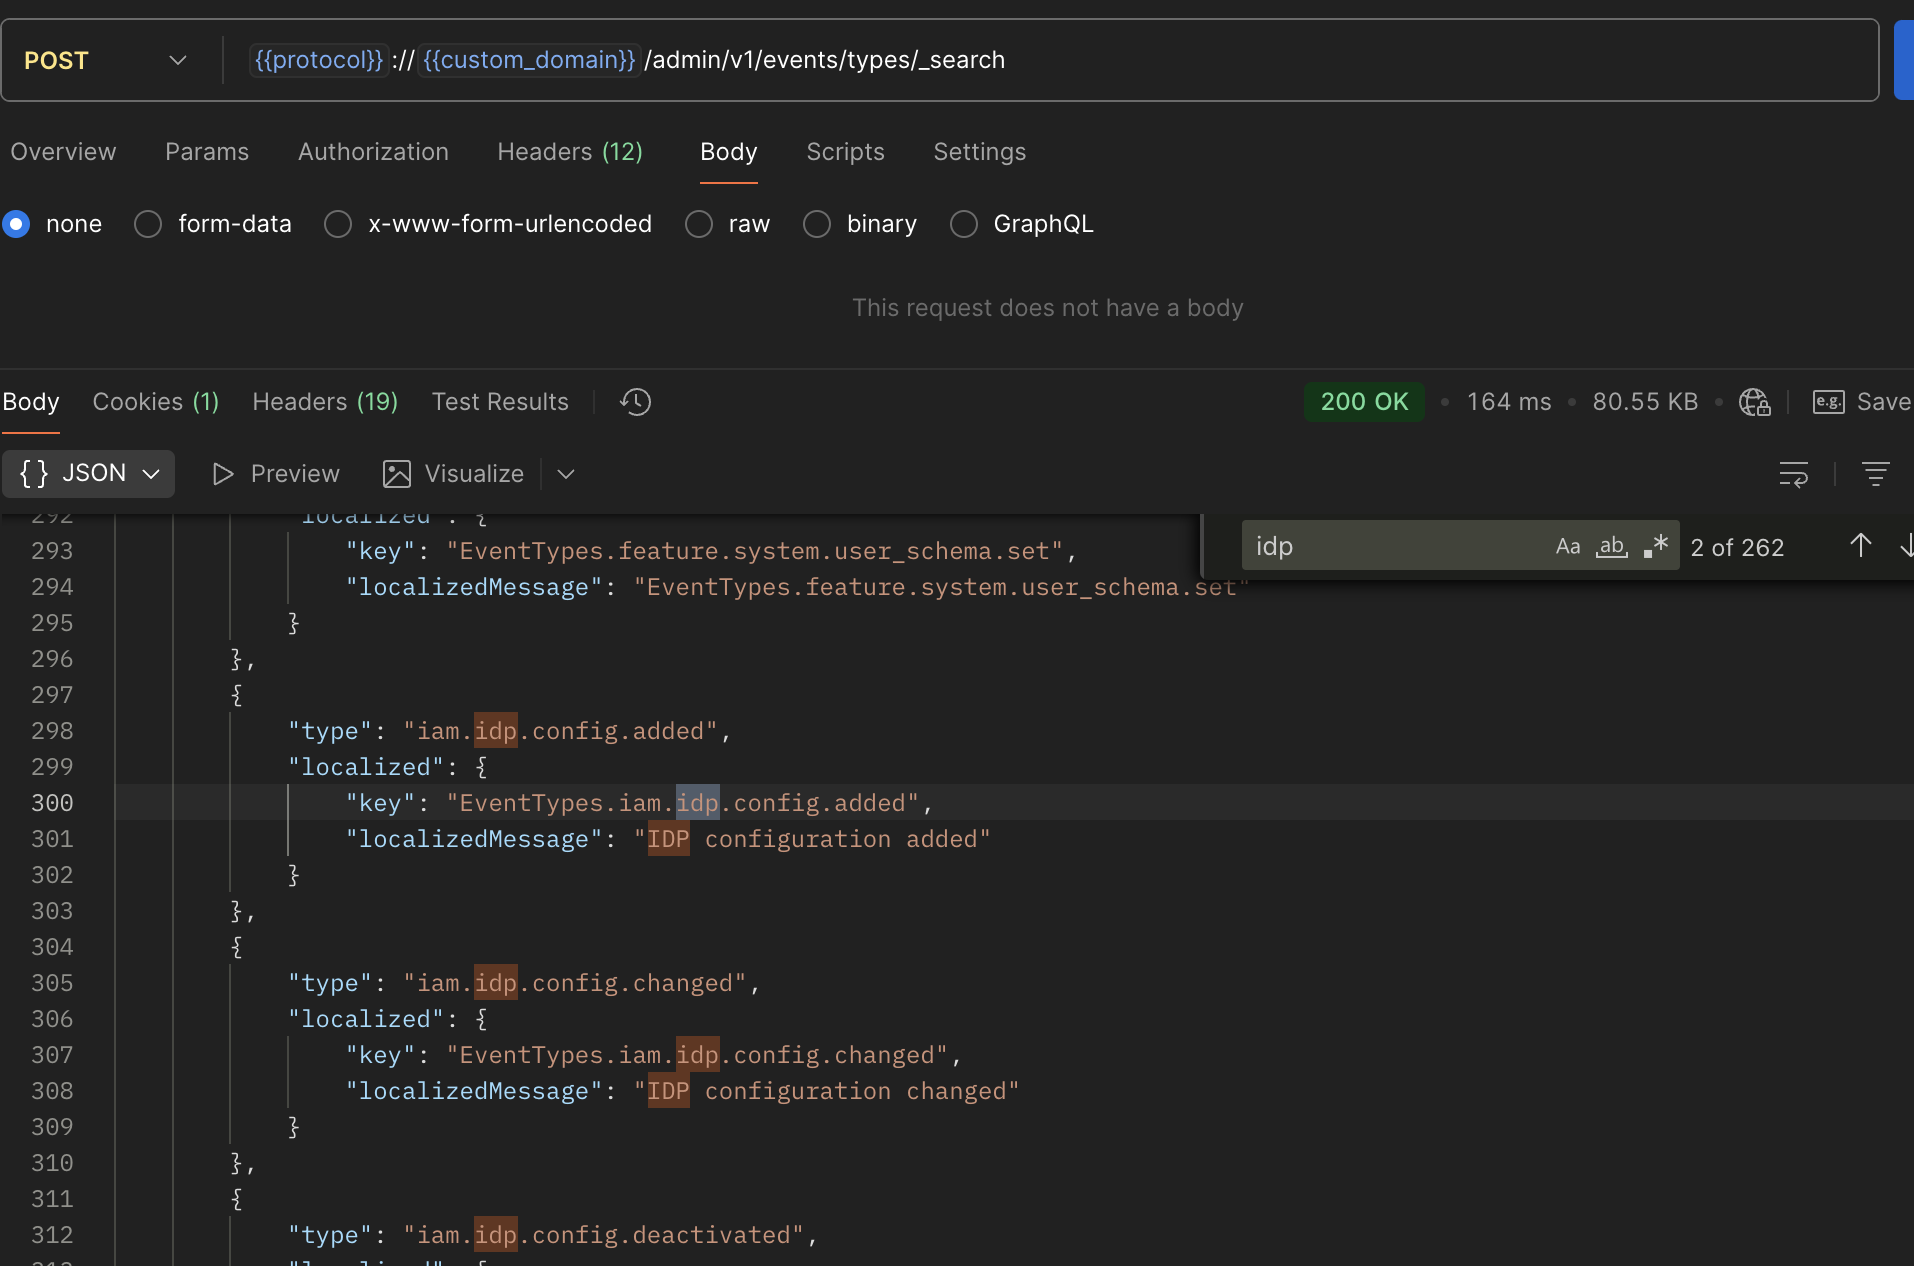
Task: Toggle match case in search box
Action: click(1567, 547)
